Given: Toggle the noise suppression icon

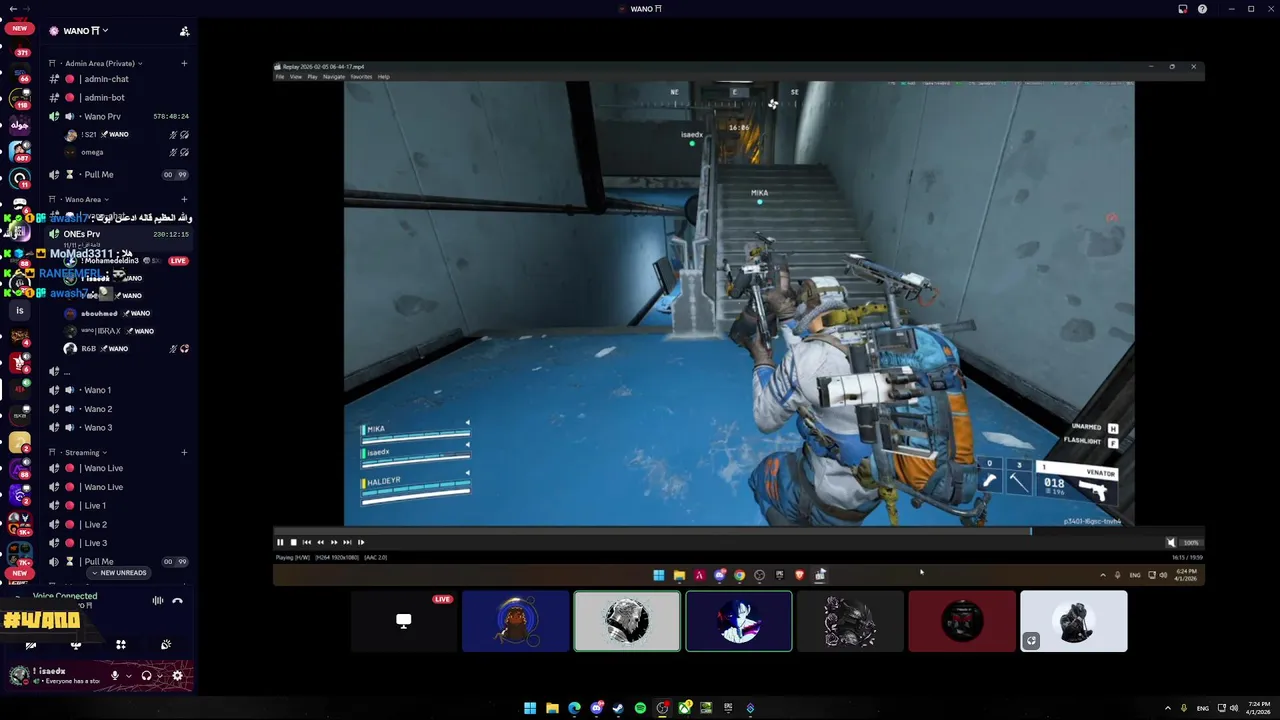Looking at the screenshot, I should tap(157, 601).
